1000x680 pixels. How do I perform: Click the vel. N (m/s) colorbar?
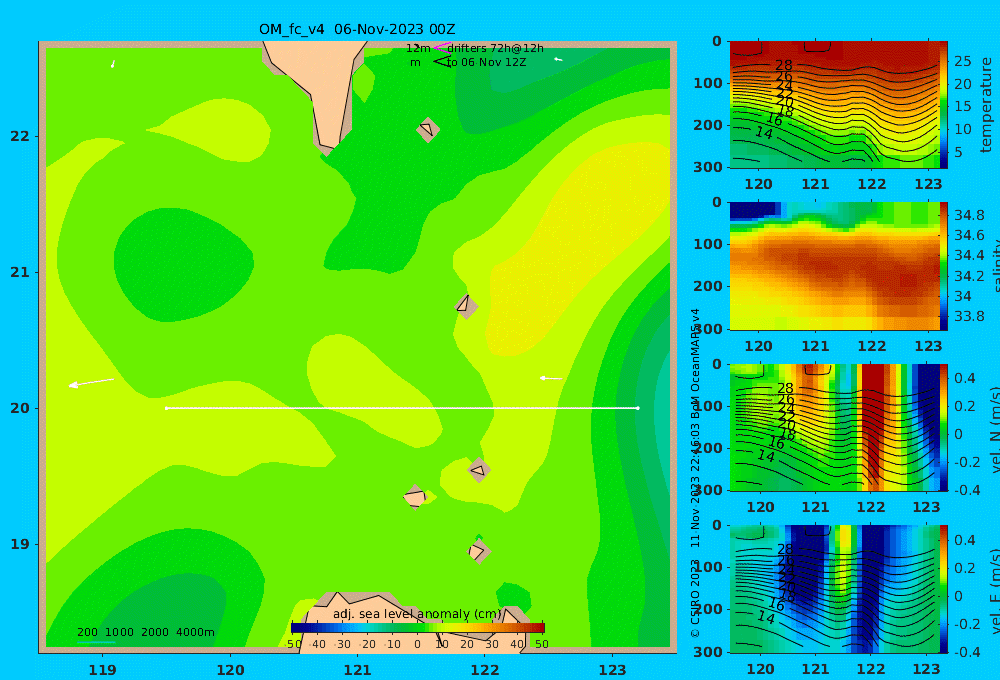click(x=944, y=427)
